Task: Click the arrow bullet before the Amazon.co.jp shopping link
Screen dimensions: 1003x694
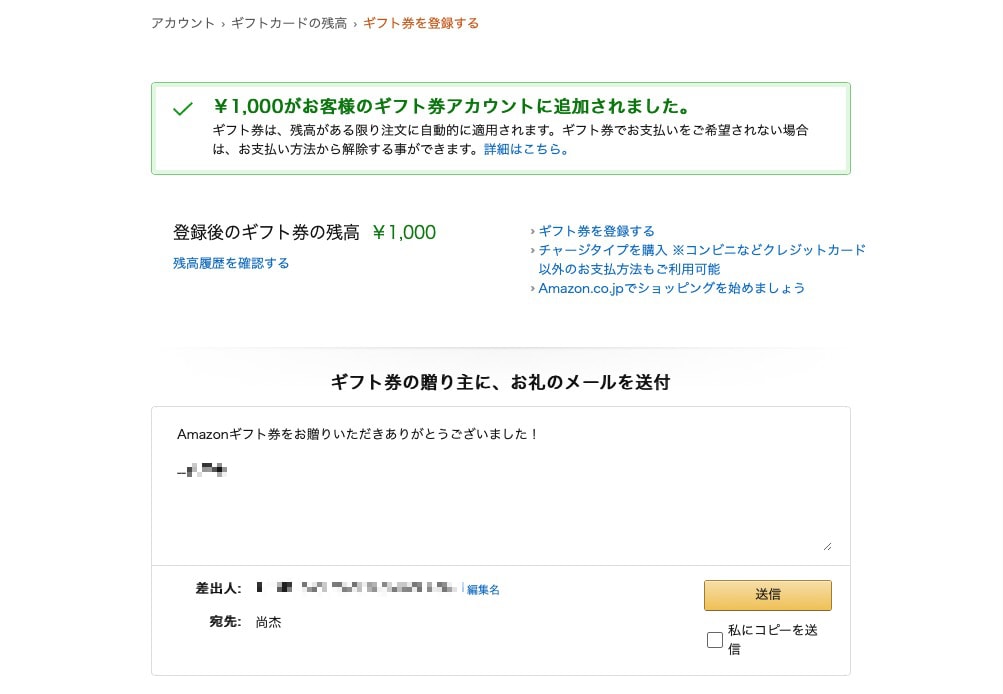Action: [x=533, y=288]
